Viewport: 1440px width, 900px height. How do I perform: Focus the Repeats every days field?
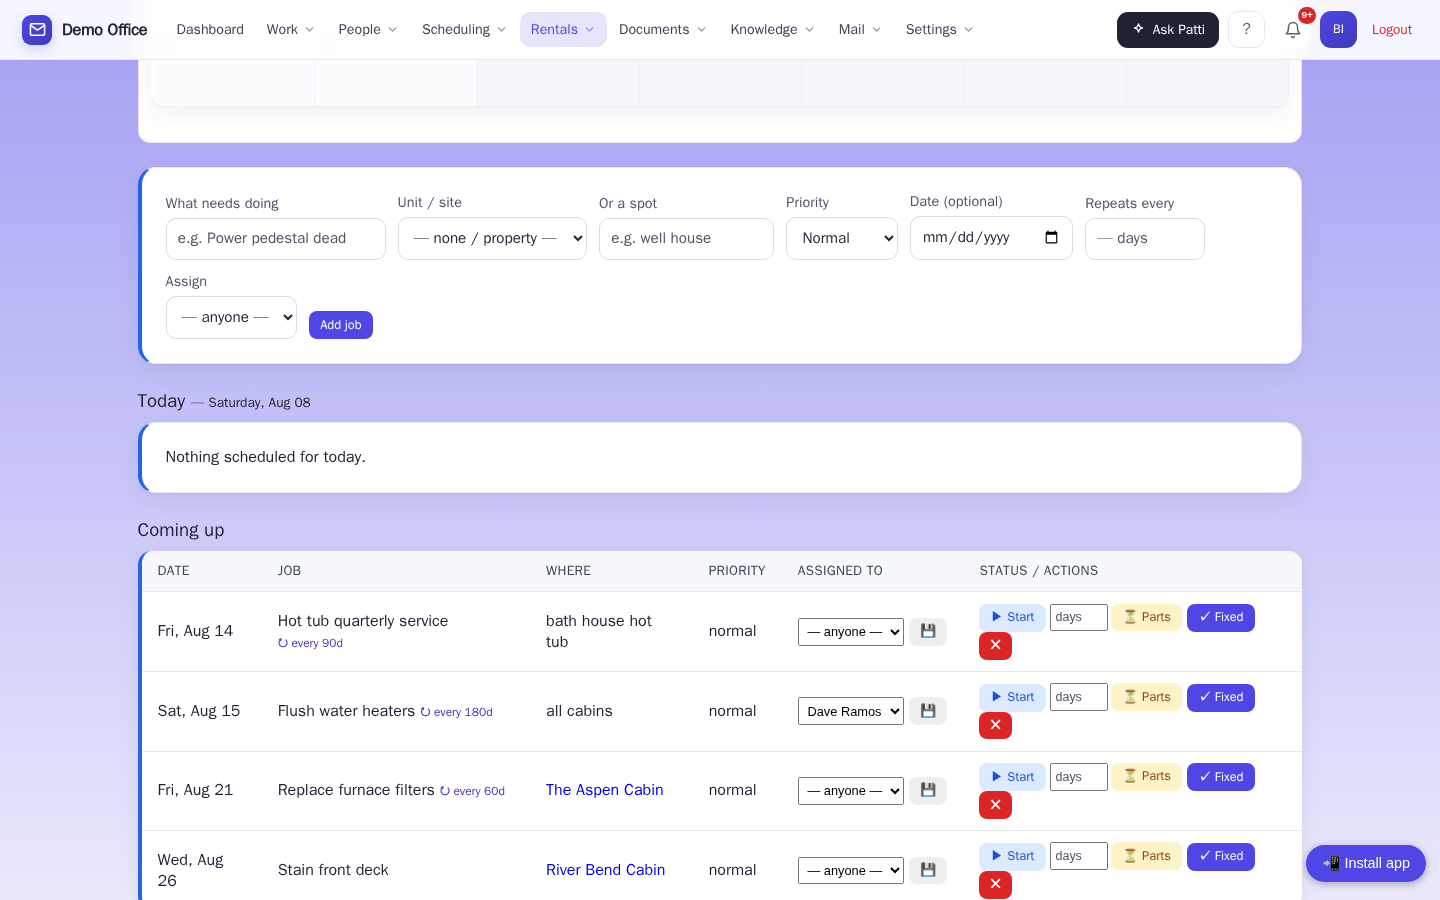1145,239
